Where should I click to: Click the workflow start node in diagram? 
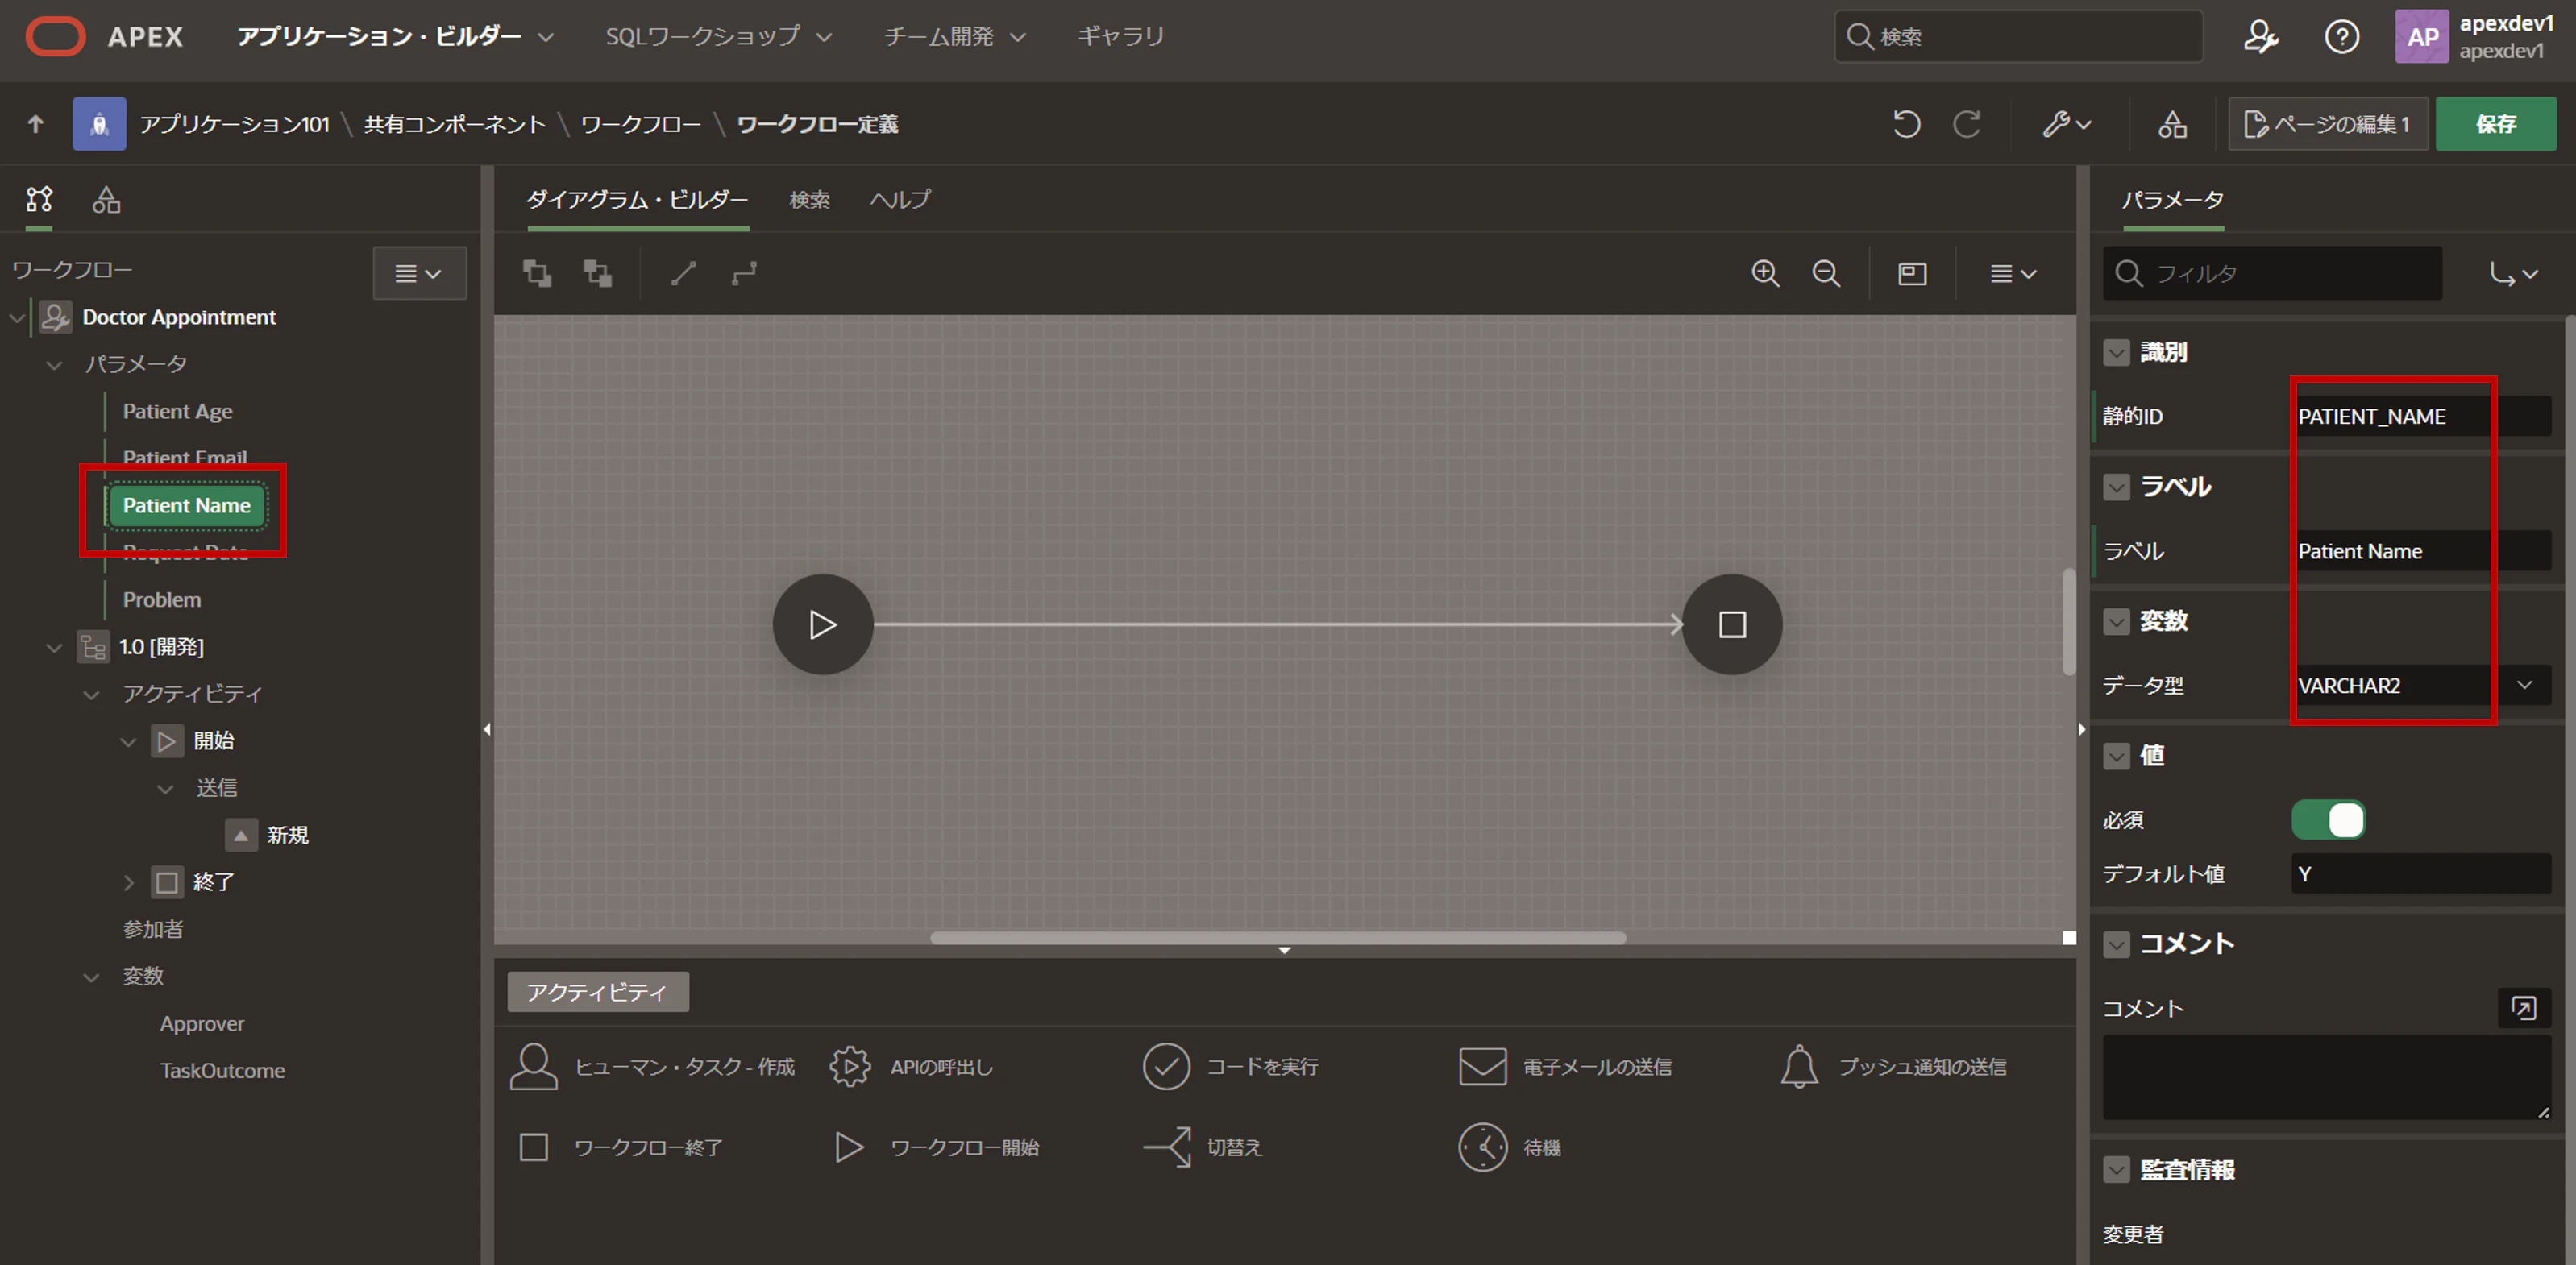[822, 624]
